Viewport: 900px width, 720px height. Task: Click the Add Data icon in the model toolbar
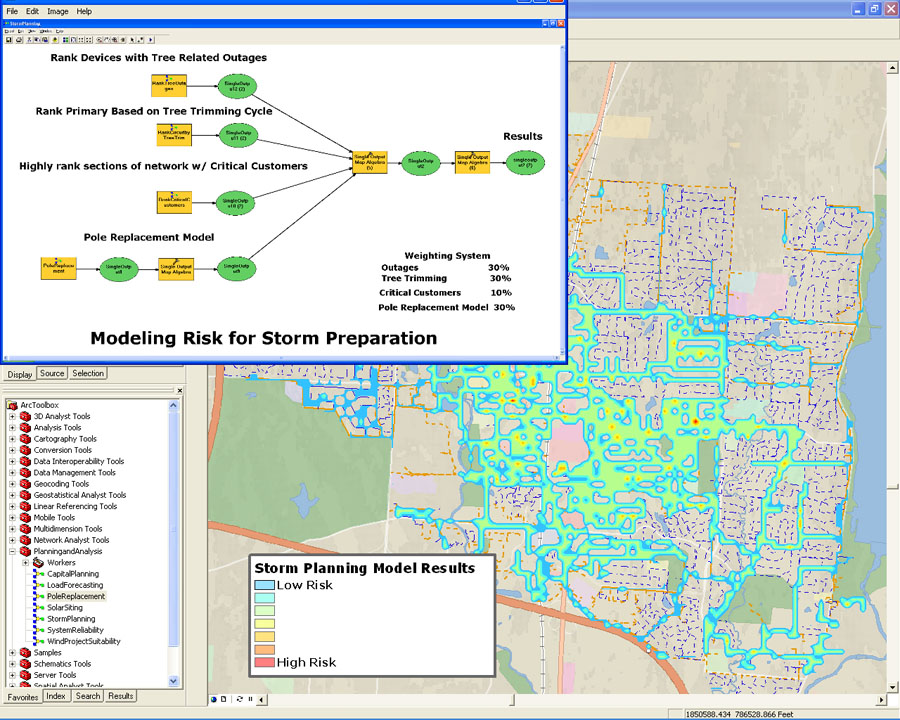point(55,40)
